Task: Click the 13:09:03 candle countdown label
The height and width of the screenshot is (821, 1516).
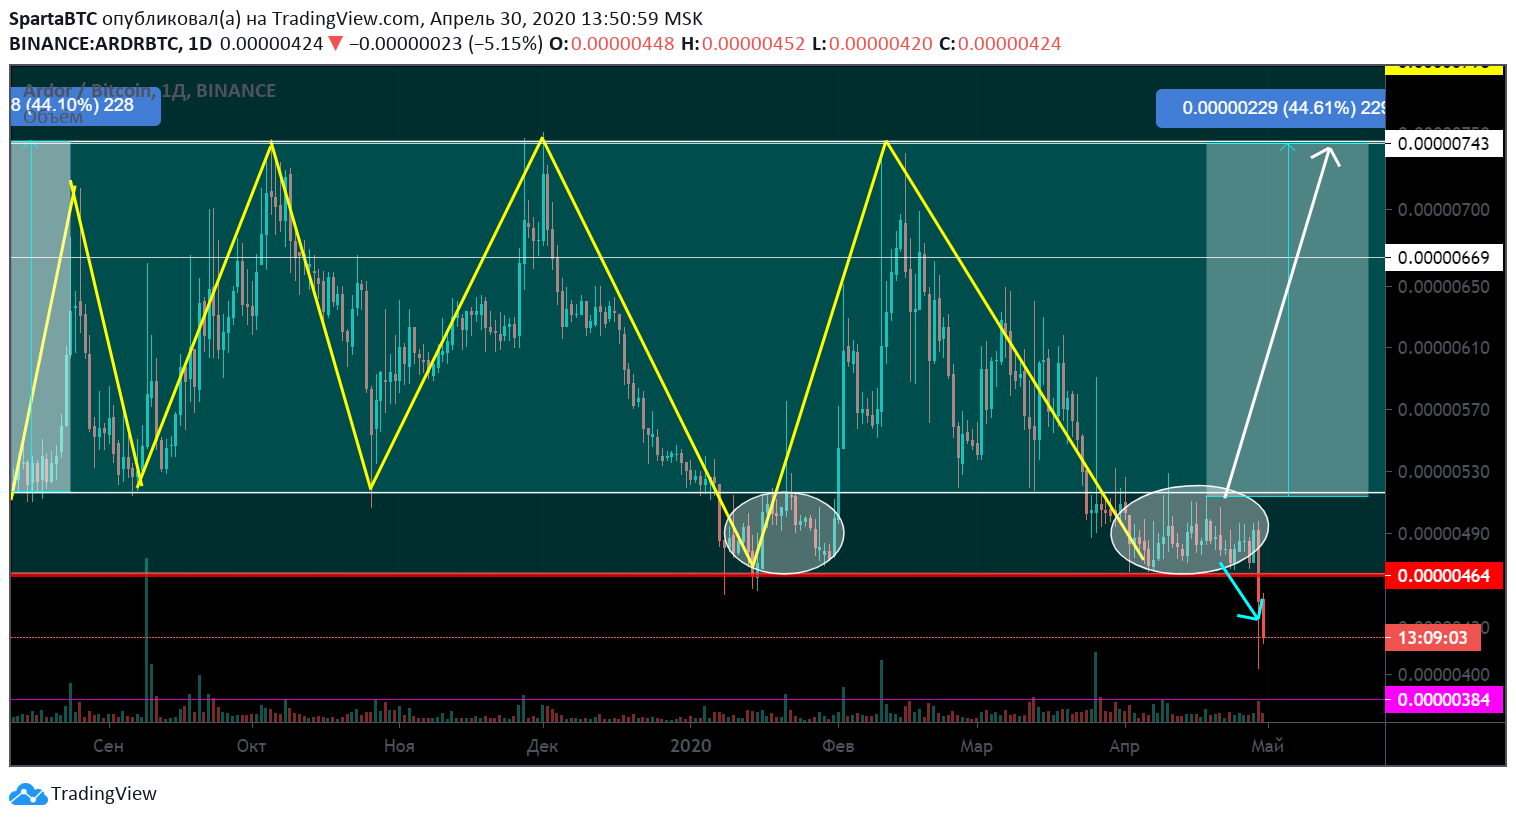Action: [1433, 638]
